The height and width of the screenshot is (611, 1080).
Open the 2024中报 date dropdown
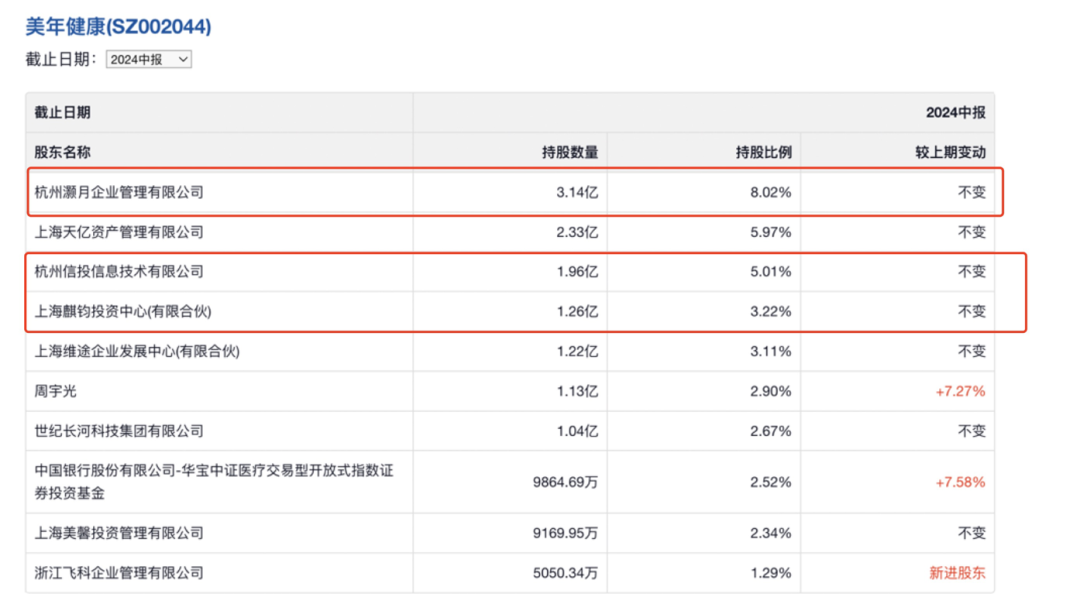coord(148,59)
